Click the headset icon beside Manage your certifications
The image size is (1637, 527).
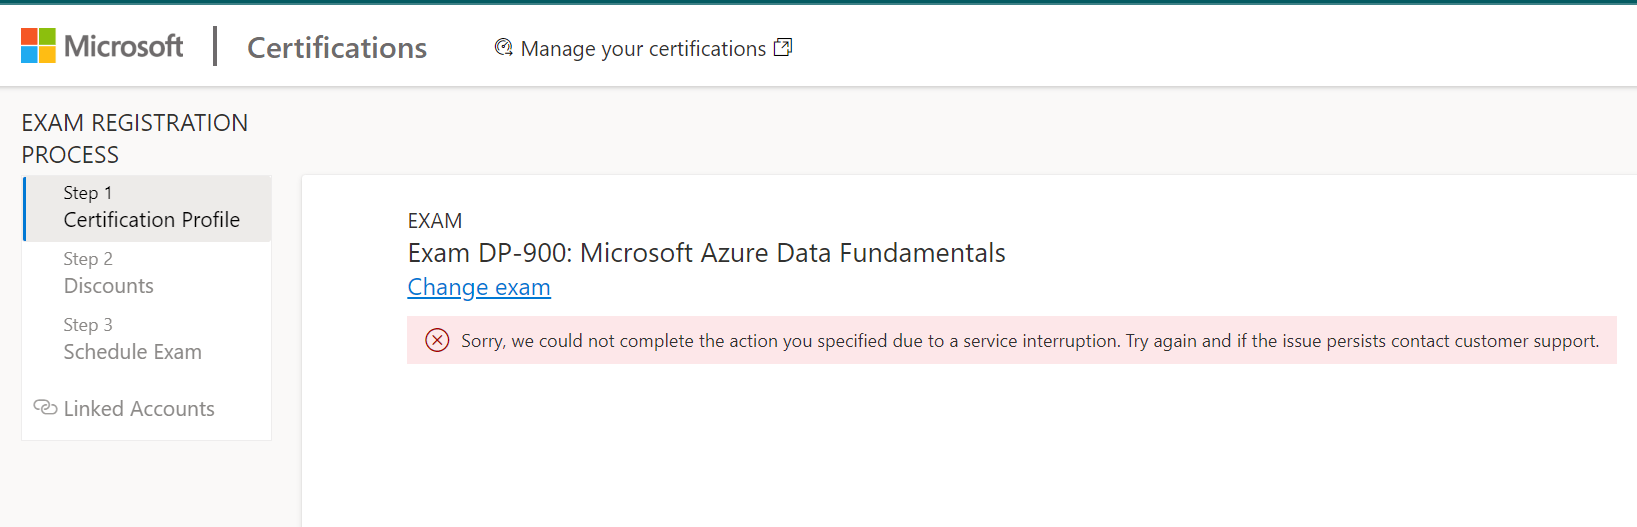click(x=504, y=47)
